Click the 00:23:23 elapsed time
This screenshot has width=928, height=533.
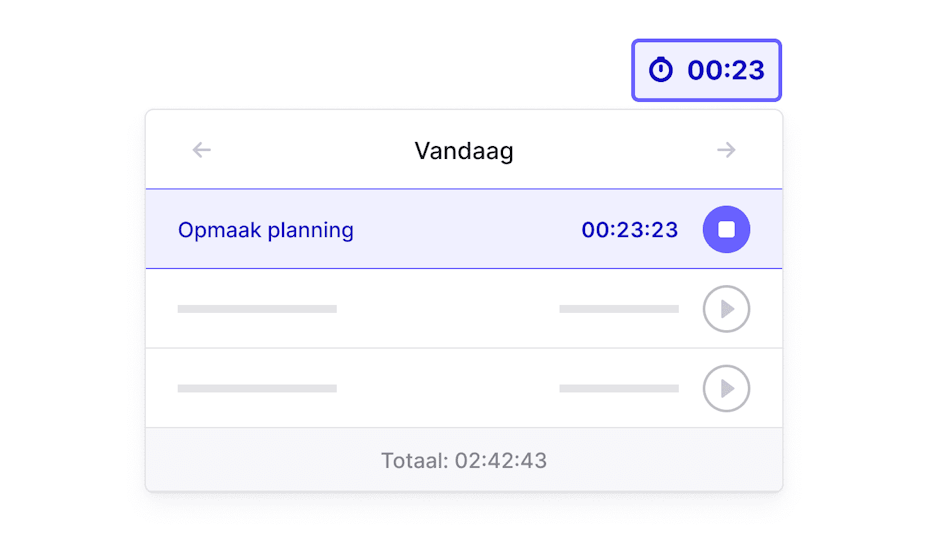(x=630, y=230)
